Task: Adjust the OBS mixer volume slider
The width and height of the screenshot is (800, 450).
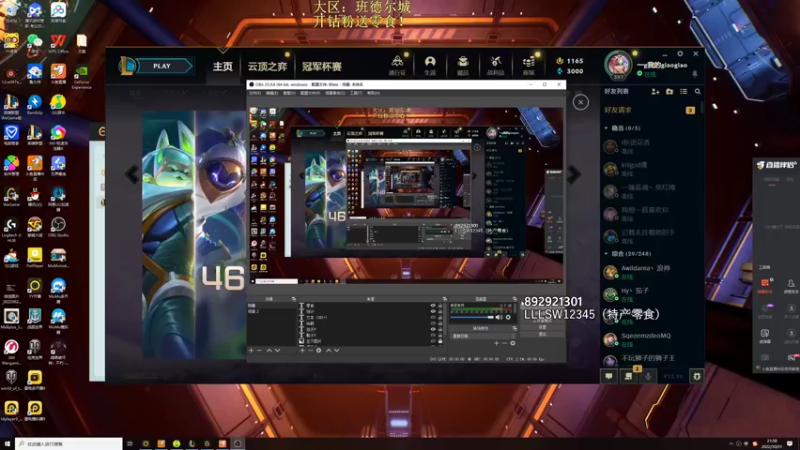Action: tap(472, 317)
